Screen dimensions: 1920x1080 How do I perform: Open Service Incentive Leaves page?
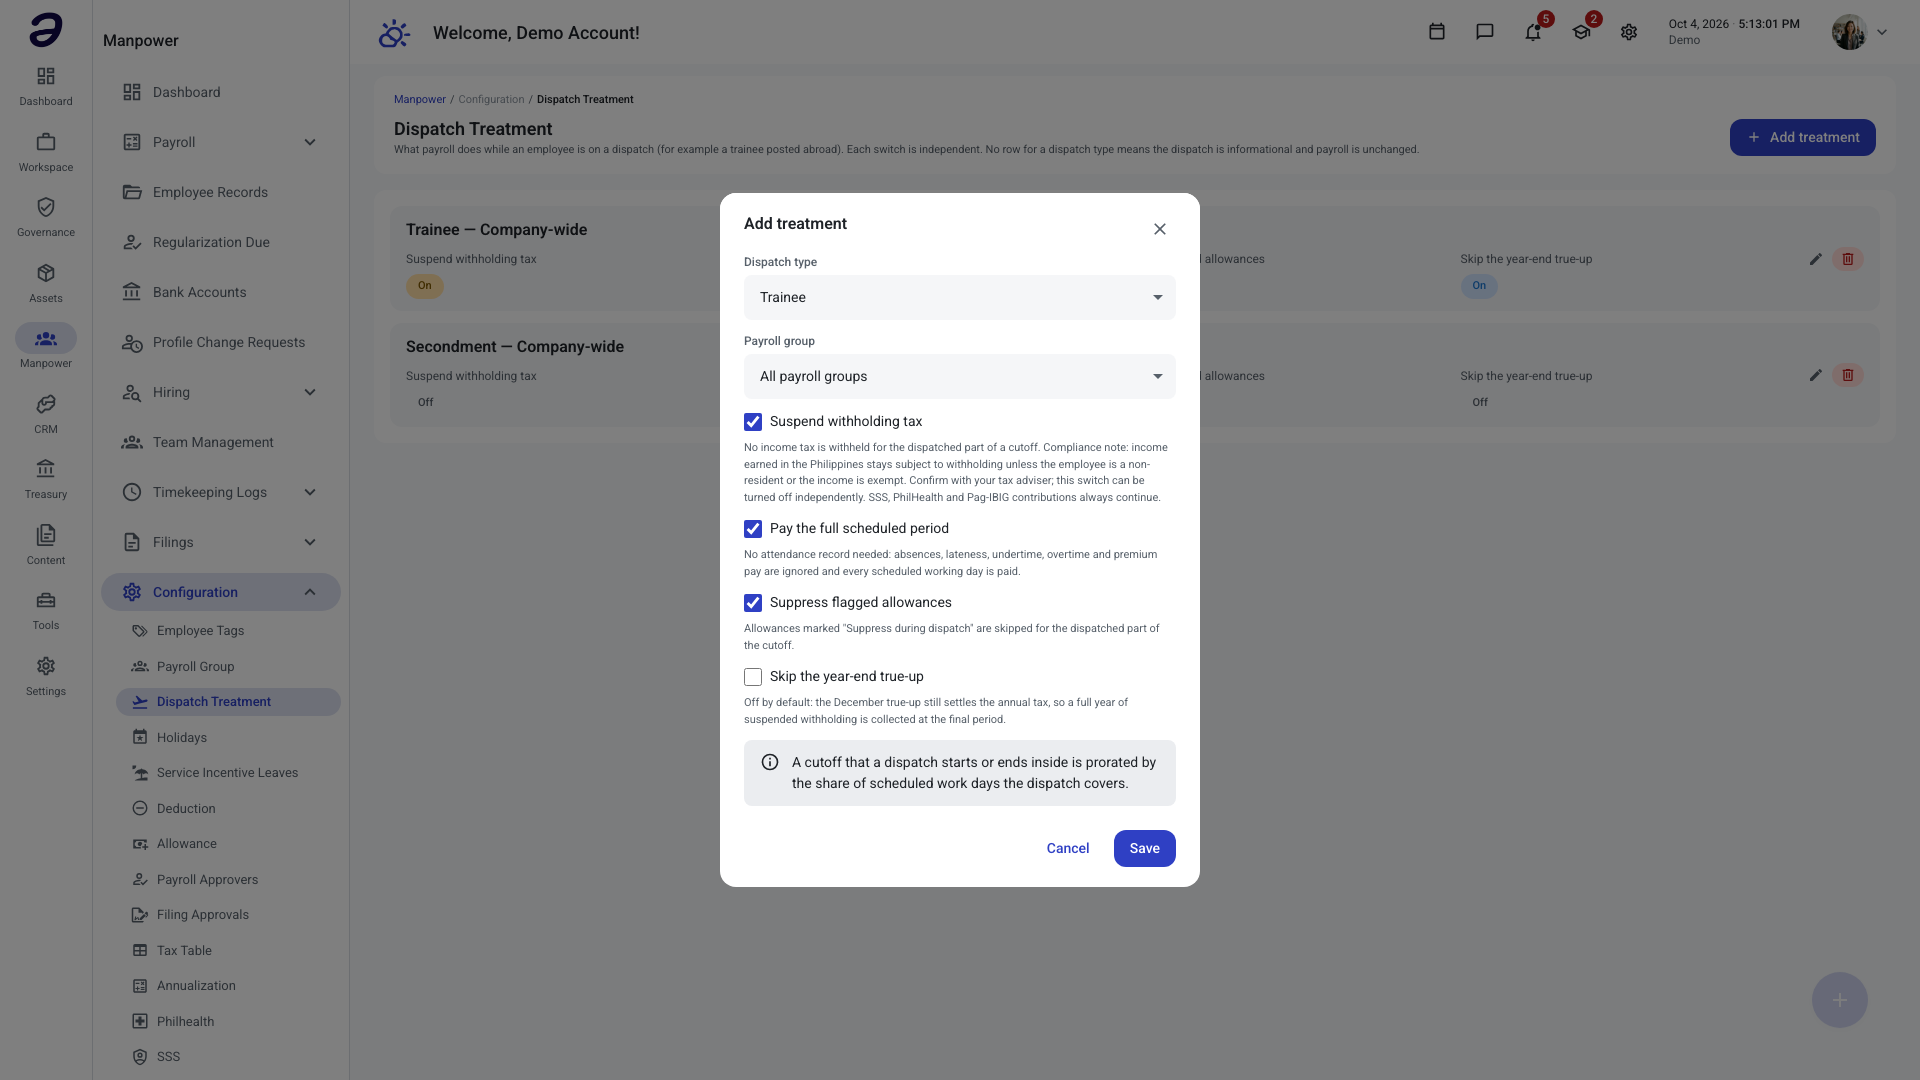(228, 773)
